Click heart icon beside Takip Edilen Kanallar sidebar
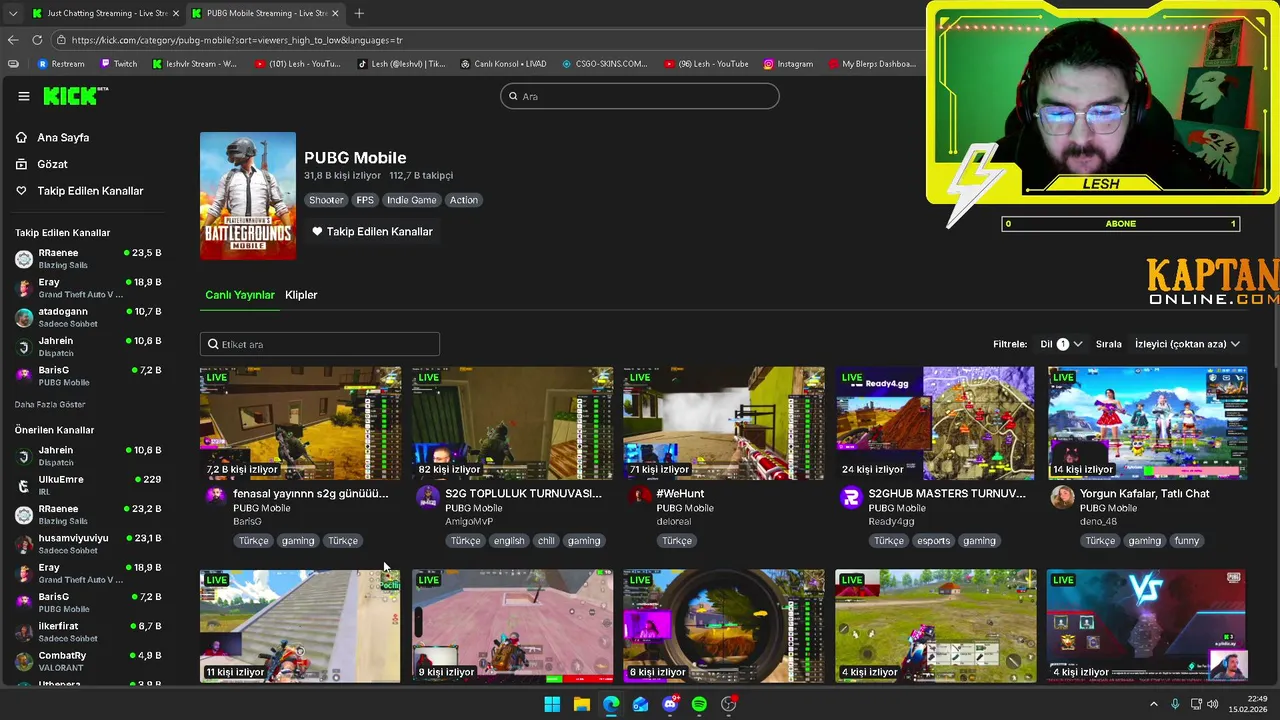This screenshot has width=1280, height=720. point(21,191)
